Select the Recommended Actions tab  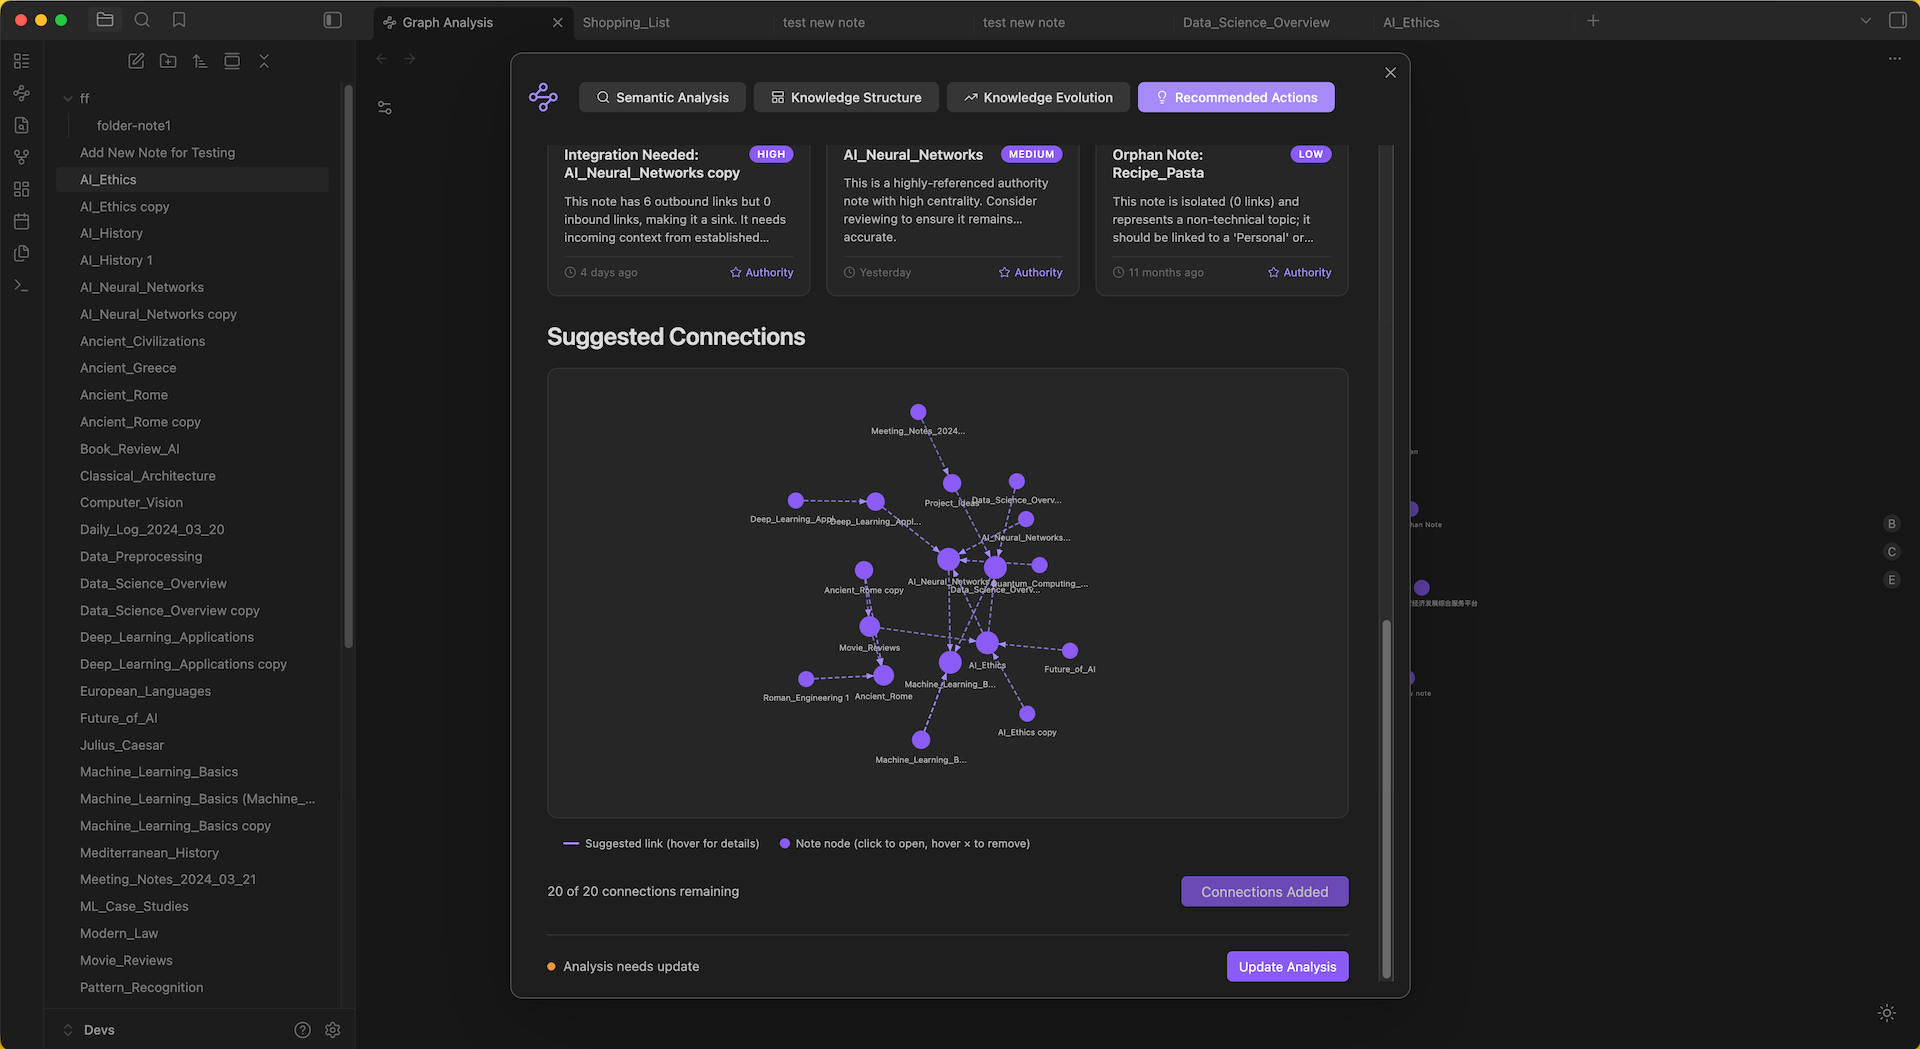click(1236, 97)
